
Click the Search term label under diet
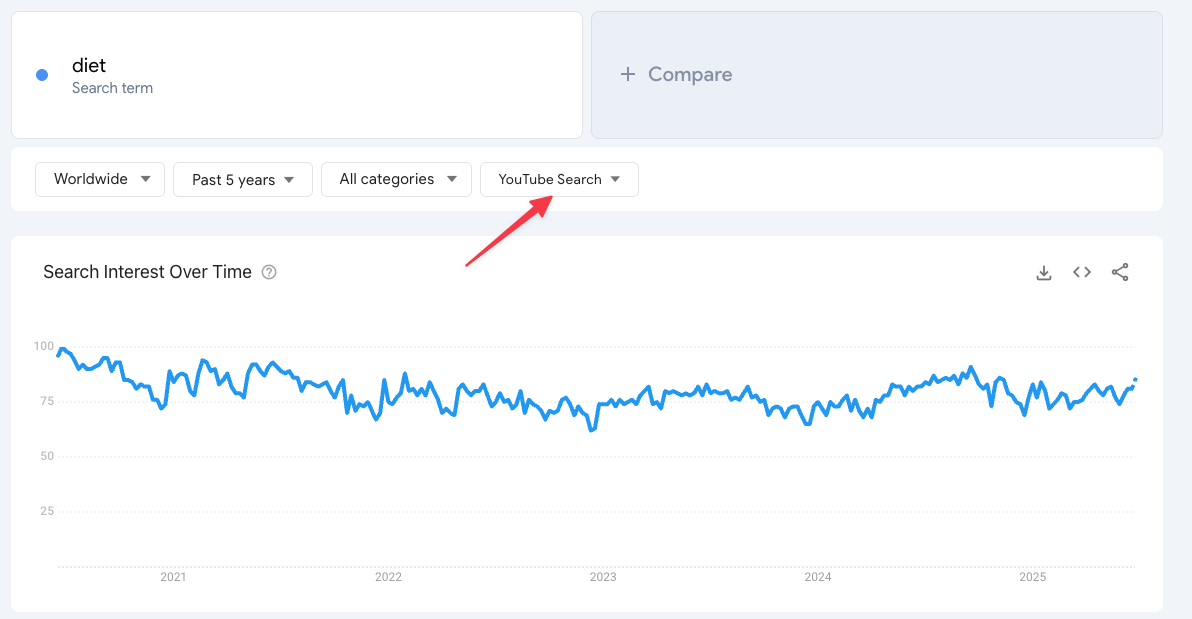pyautogui.click(x=112, y=88)
